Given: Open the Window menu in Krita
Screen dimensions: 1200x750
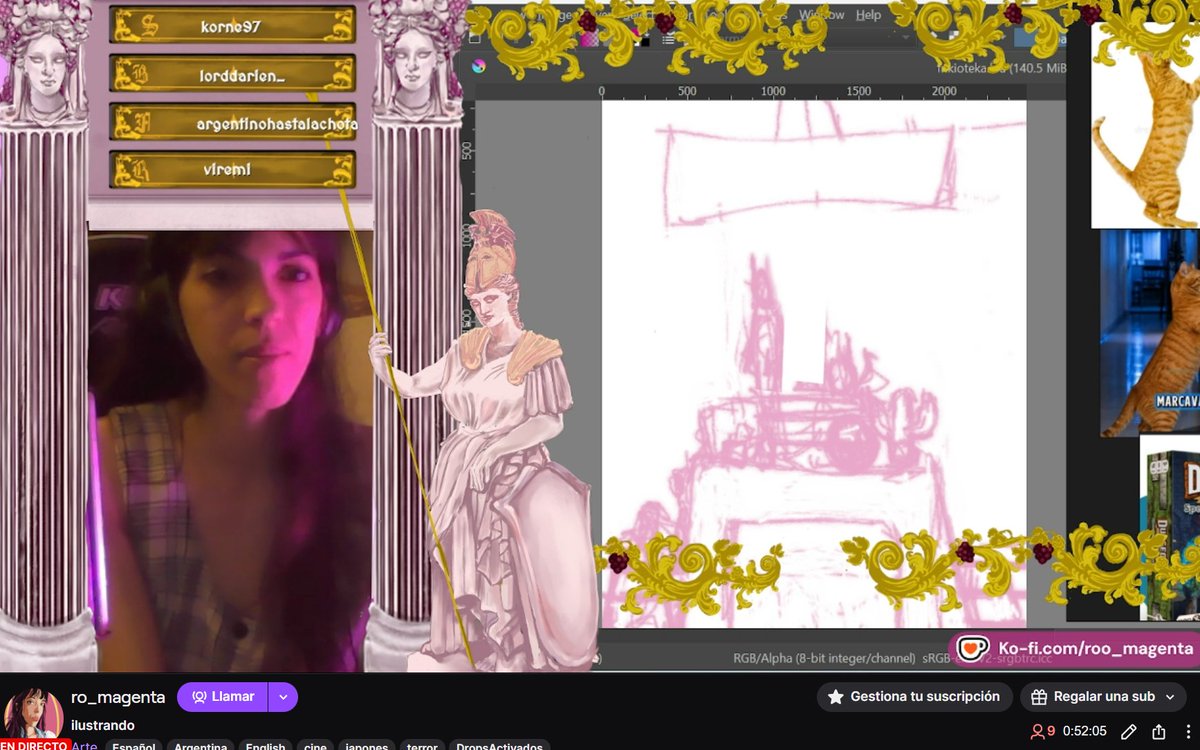Looking at the screenshot, I should (822, 15).
